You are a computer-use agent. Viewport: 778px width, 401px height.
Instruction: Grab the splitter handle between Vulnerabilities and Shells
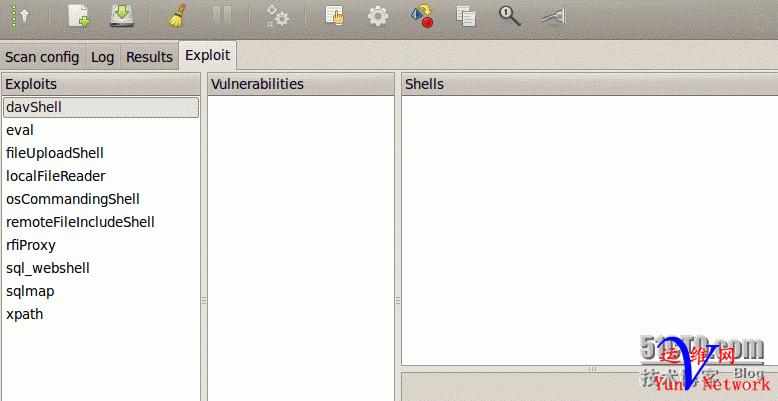point(397,301)
